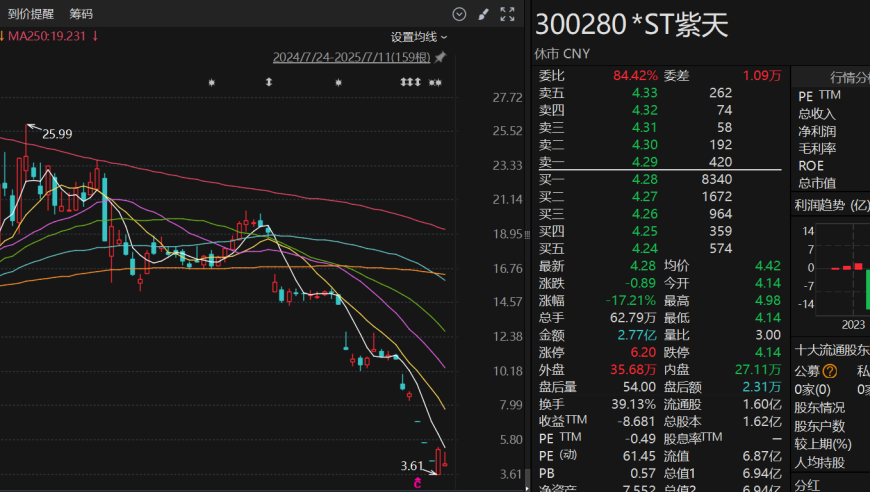Click the single up-down arrow event marker
Viewport: 870px width, 492px height.
(269, 82)
